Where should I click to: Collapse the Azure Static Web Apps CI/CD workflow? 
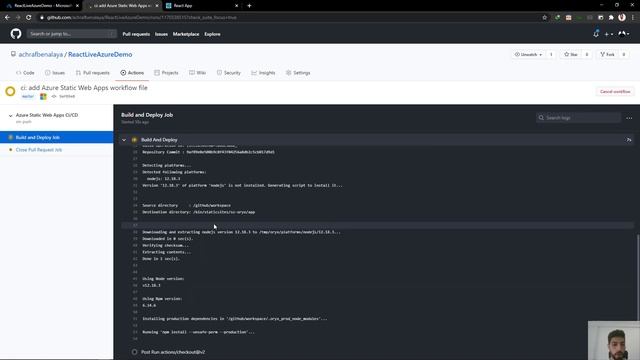[11, 116]
